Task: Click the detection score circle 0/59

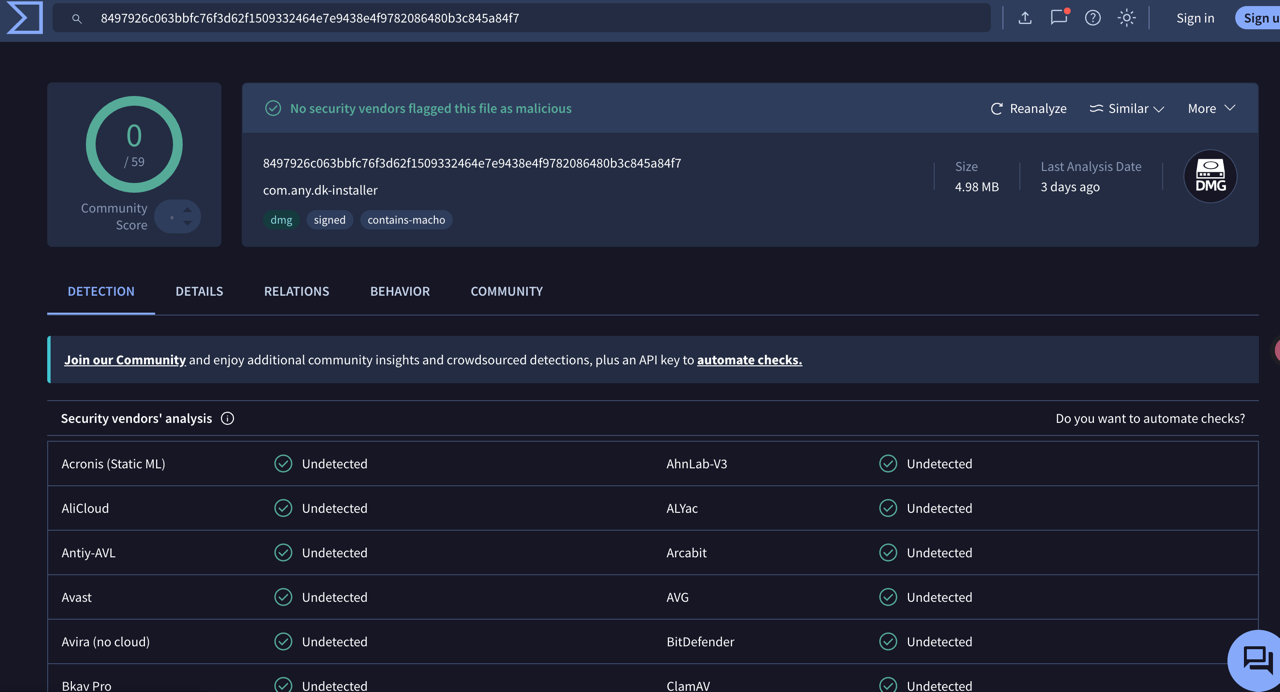Action: [134, 144]
